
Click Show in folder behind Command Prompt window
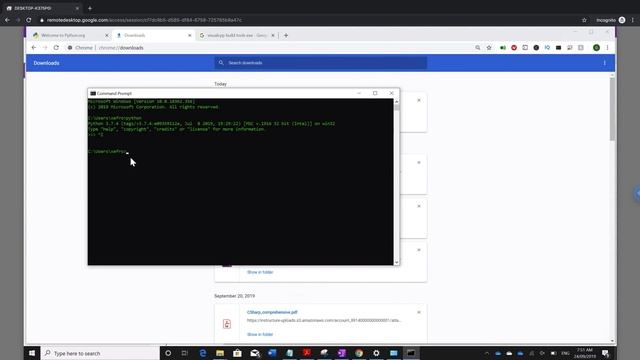coord(260,272)
